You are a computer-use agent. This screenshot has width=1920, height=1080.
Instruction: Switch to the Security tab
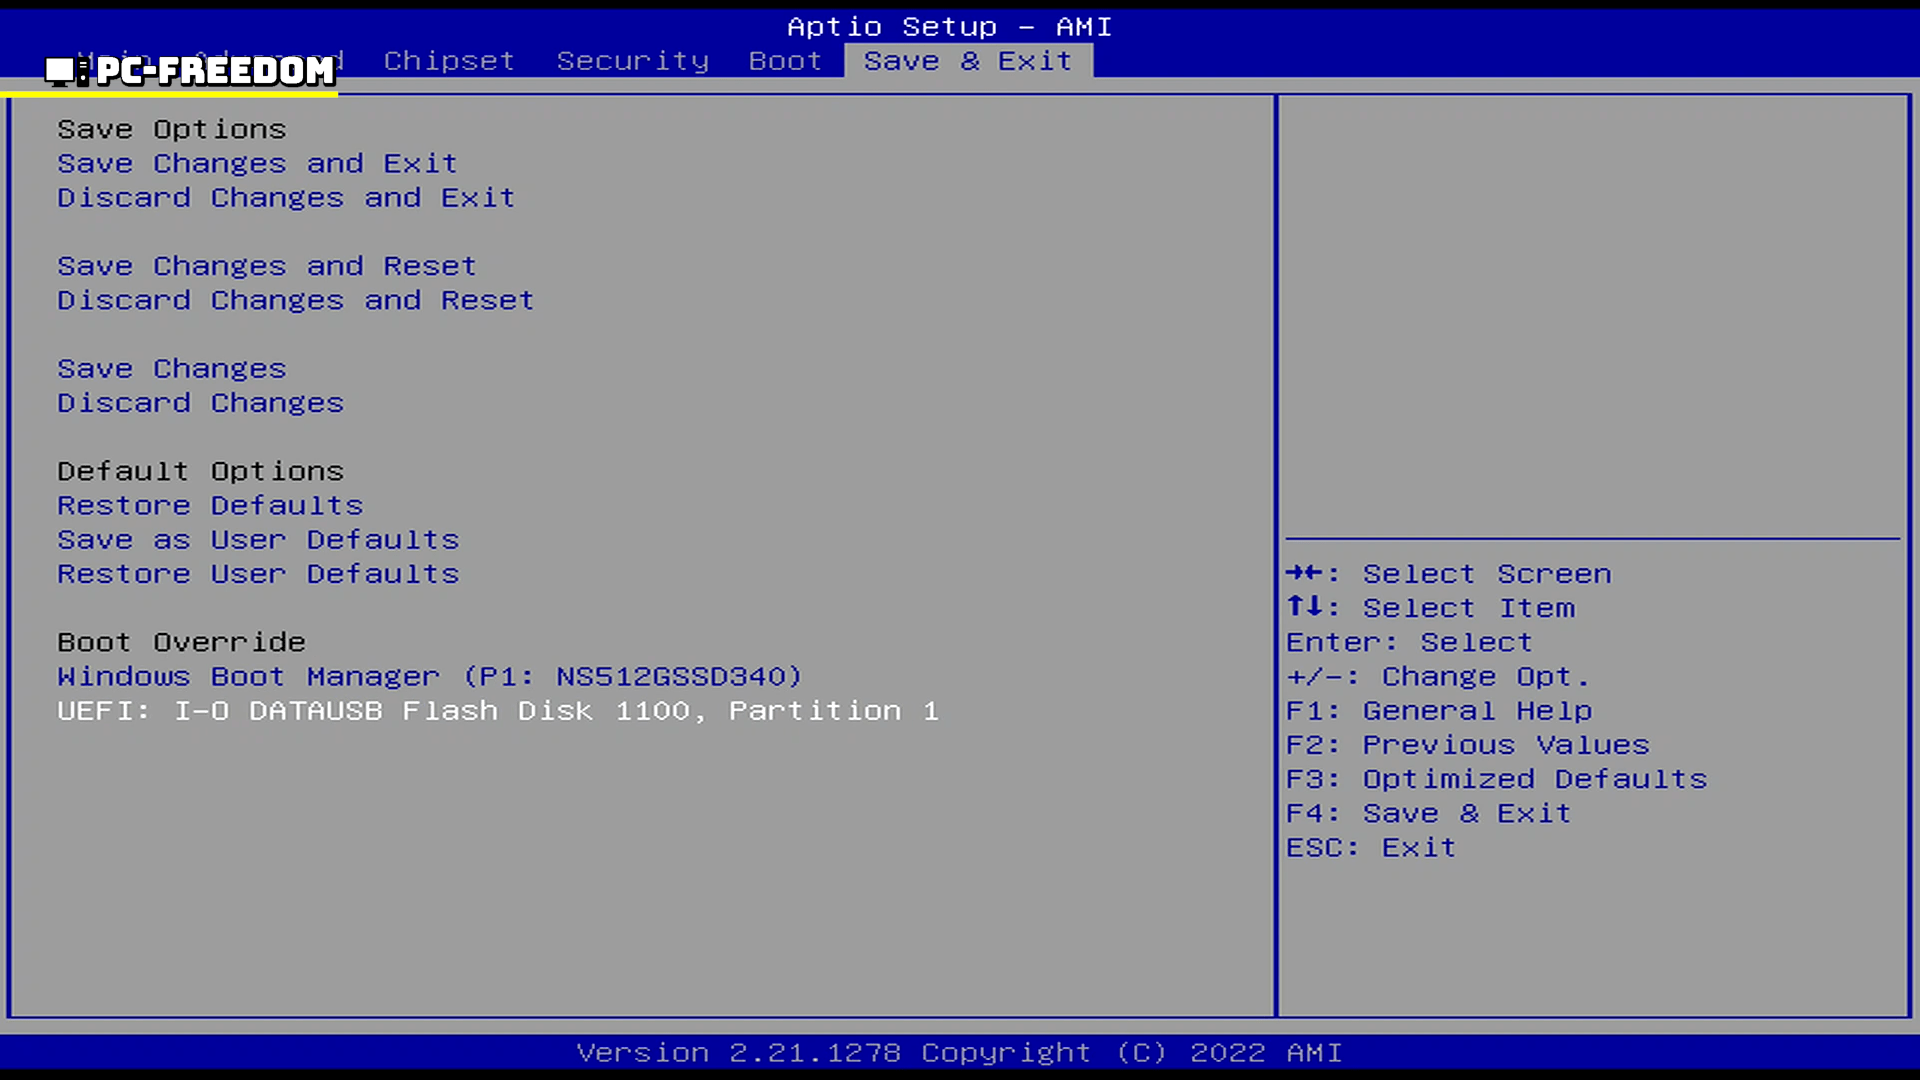tap(632, 61)
